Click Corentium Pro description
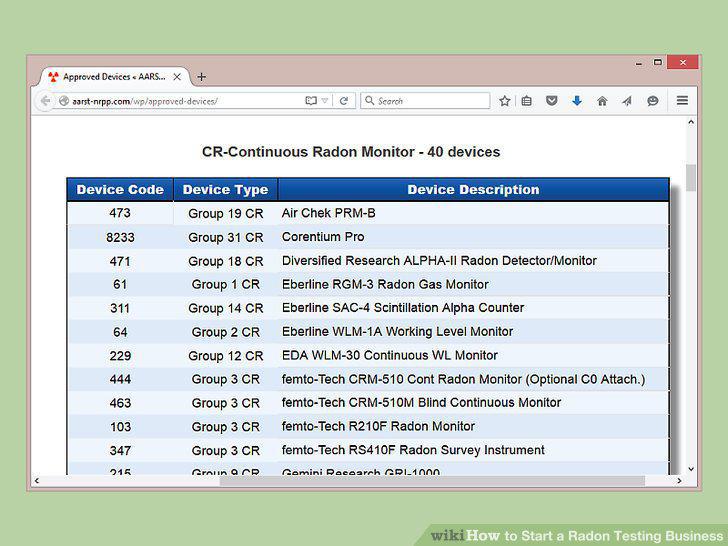This screenshot has width=728, height=546. pyautogui.click(x=323, y=237)
